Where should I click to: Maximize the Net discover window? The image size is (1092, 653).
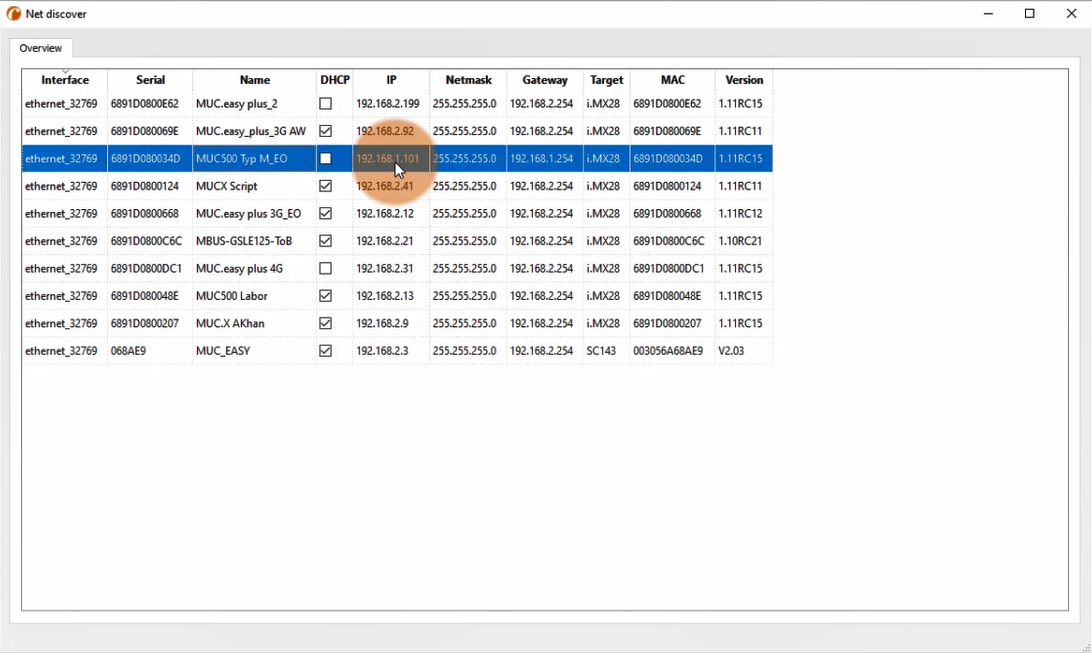pyautogui.click(x=1030, y=13)
